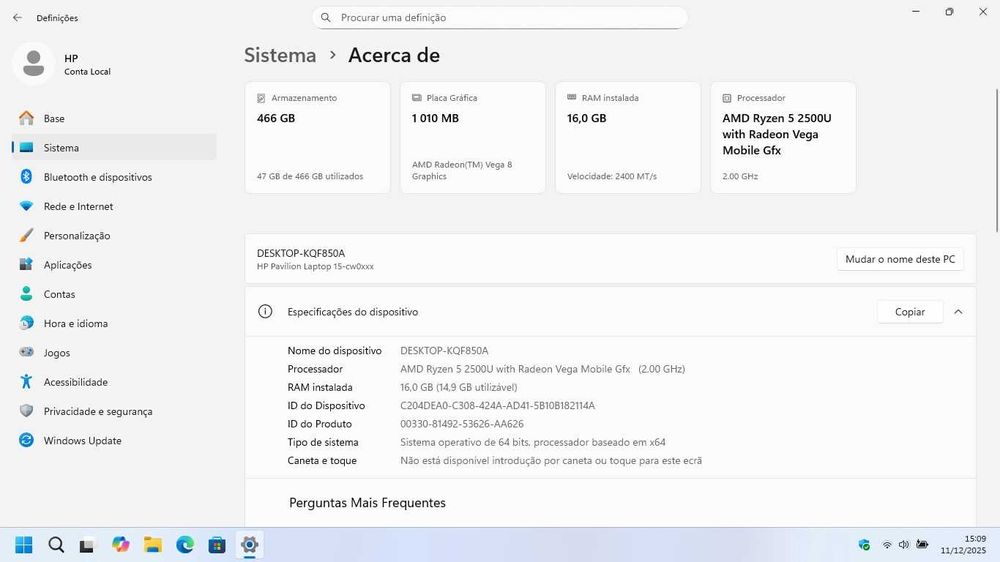Click the info icon beside Especificações
This screenshot has height=562, width=1000.
265,311
